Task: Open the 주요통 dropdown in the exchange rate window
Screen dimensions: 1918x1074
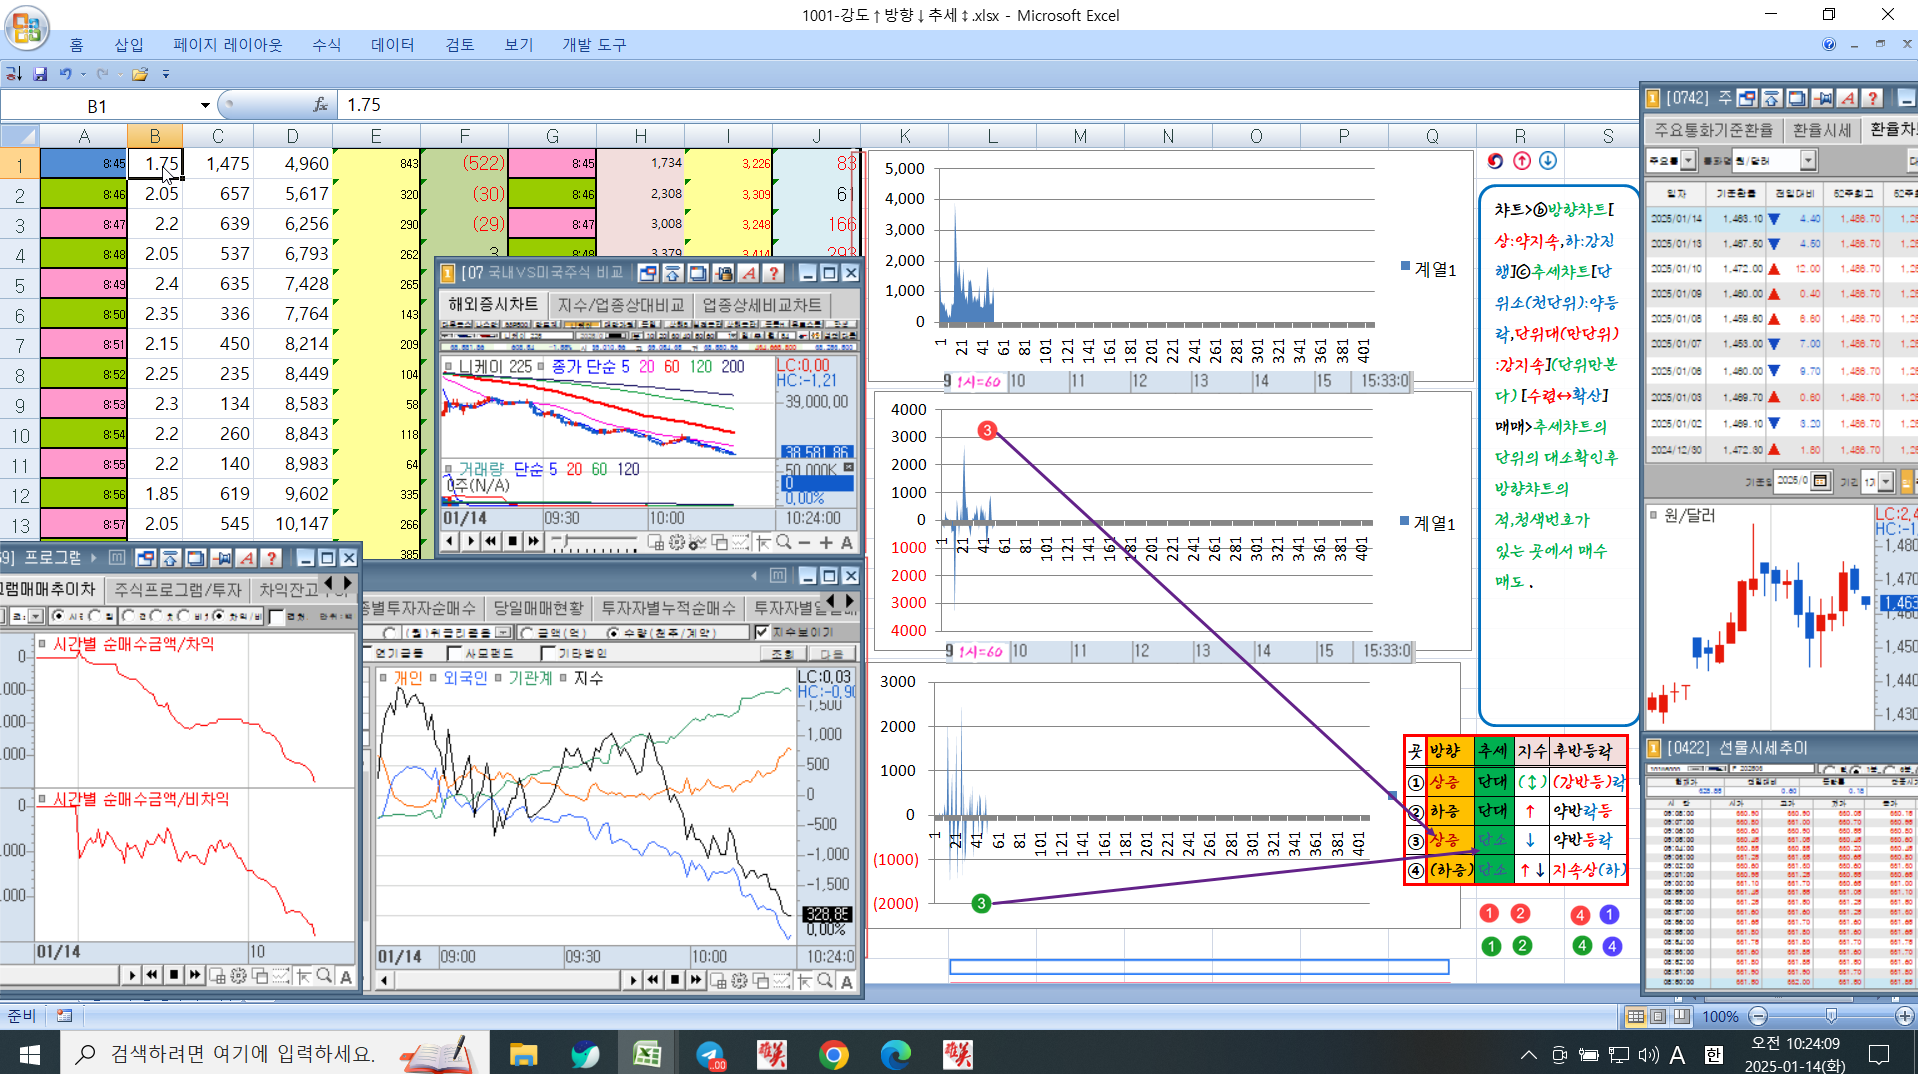Action: 1688,160
